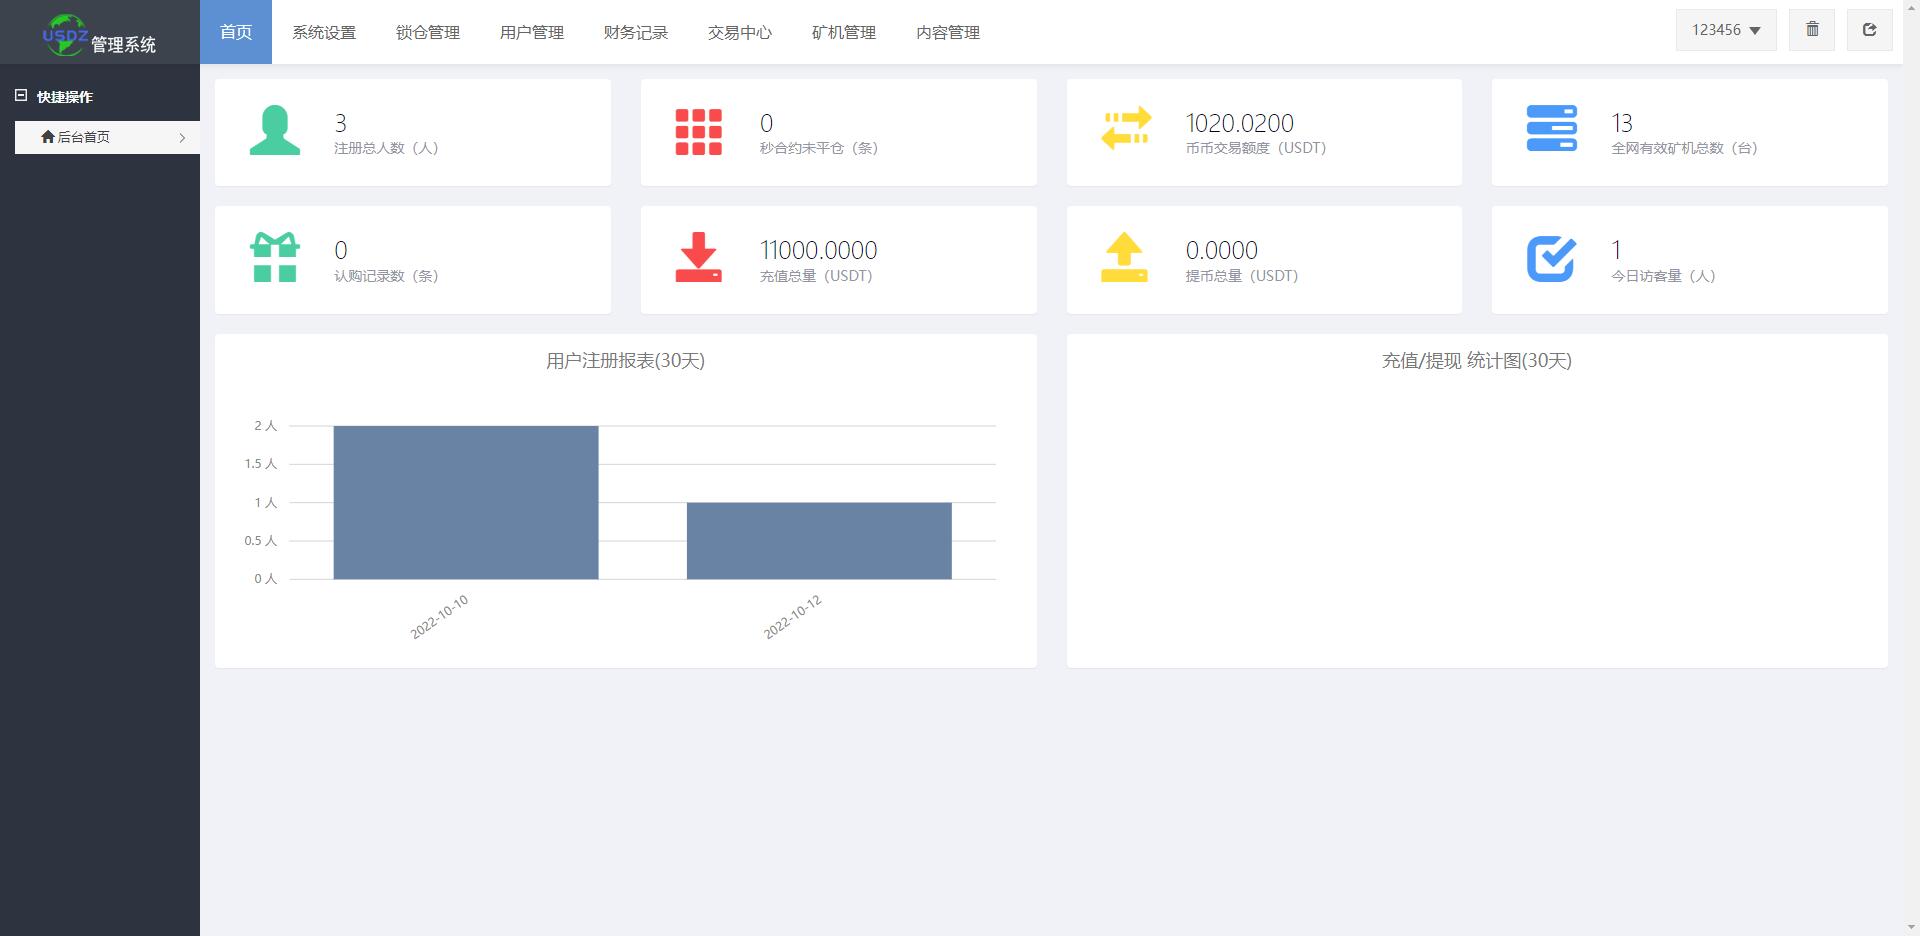
Task: Click the yellow exchange arrows icon
Action: tap(1125, 129)
